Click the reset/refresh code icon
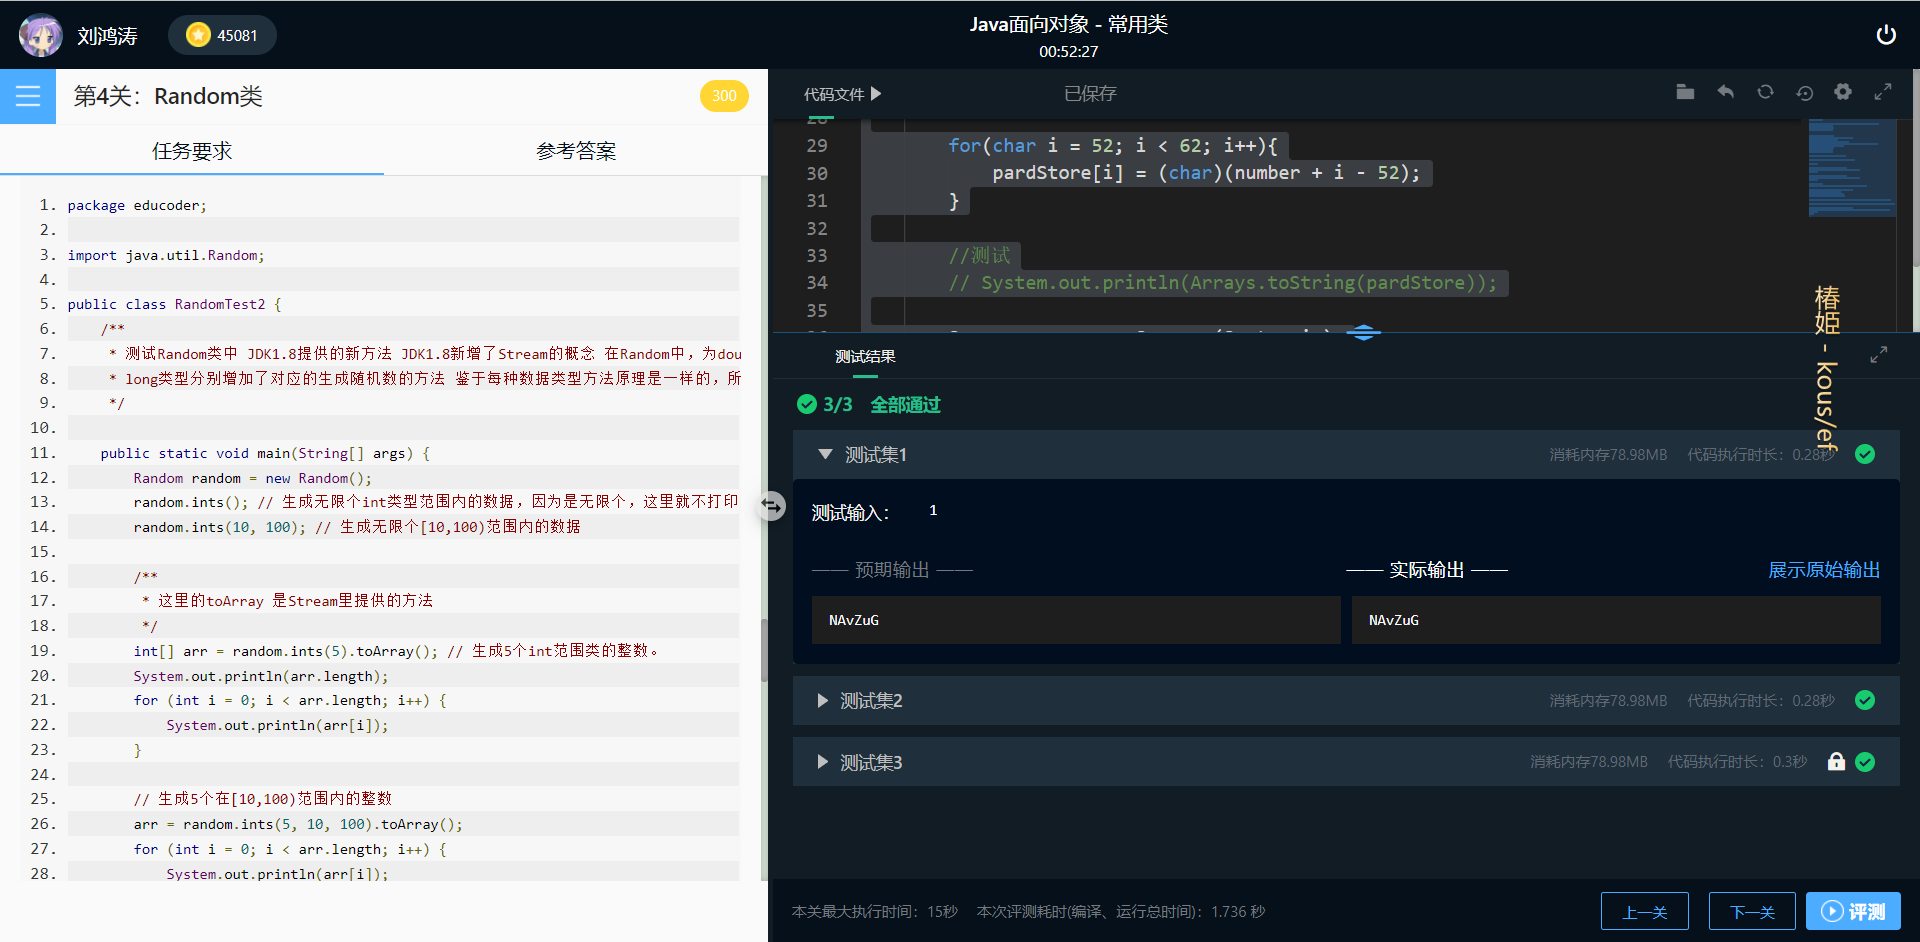 [x=1765, y=91]
